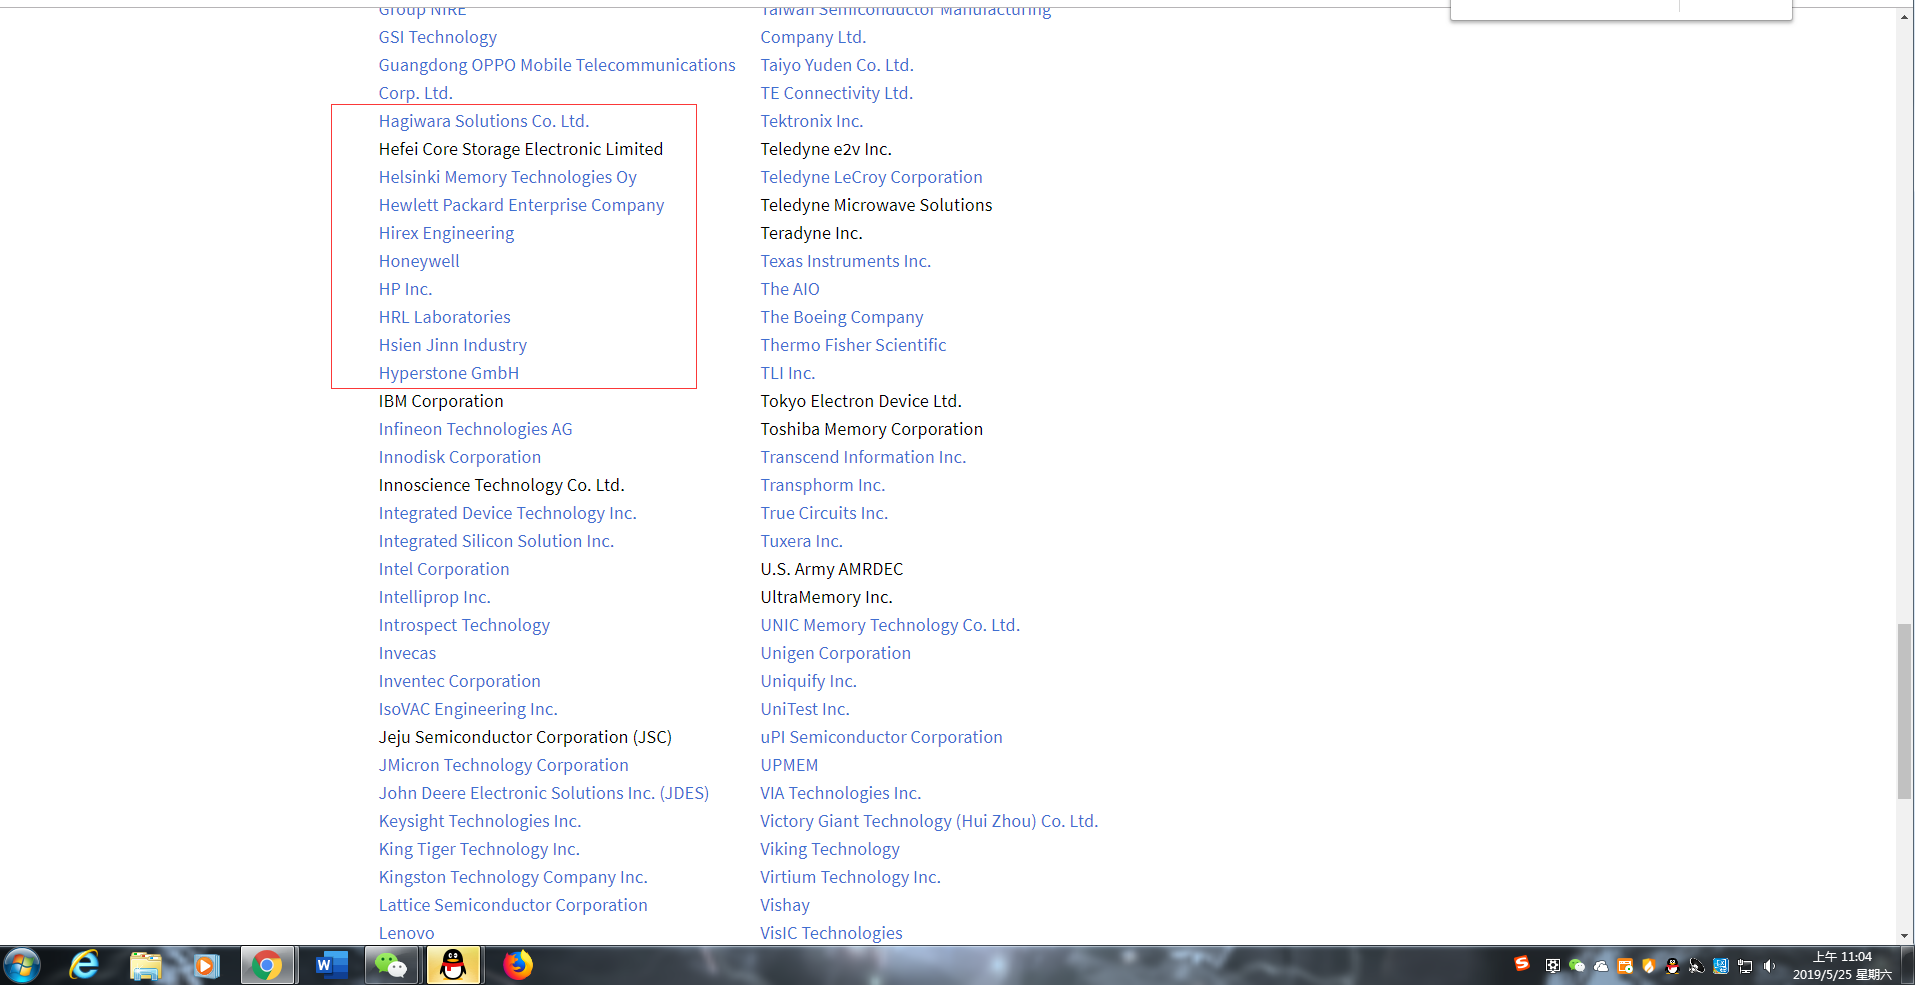Follow the uPI Semiconductor Corporation link

(x=881, y=737)
